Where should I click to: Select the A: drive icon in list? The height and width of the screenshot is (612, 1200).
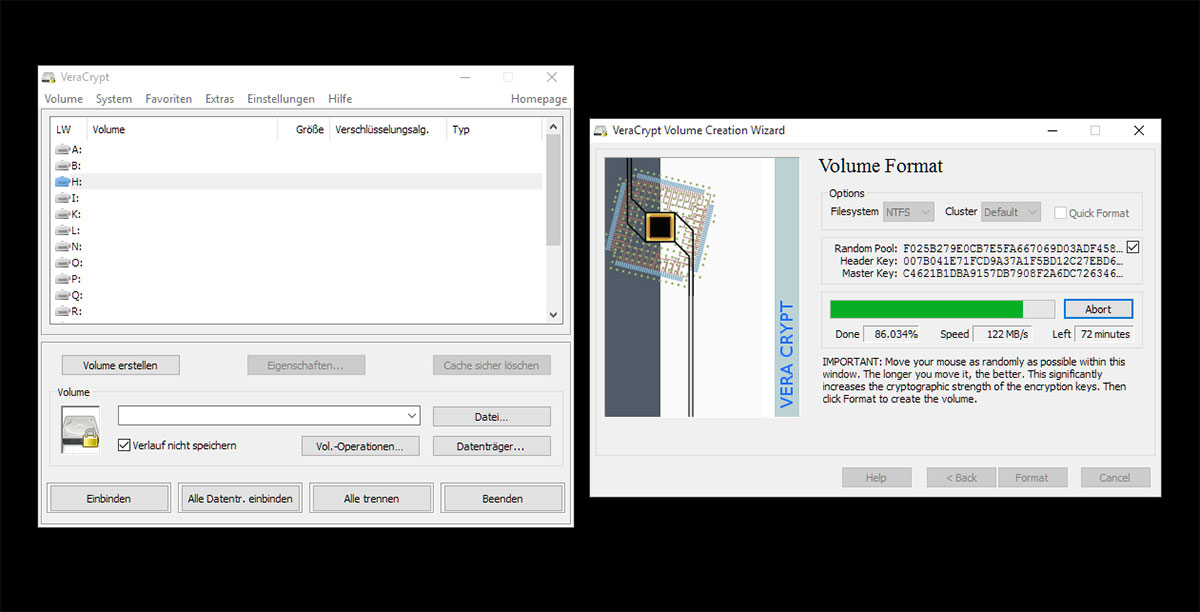[x=62, y=149]
